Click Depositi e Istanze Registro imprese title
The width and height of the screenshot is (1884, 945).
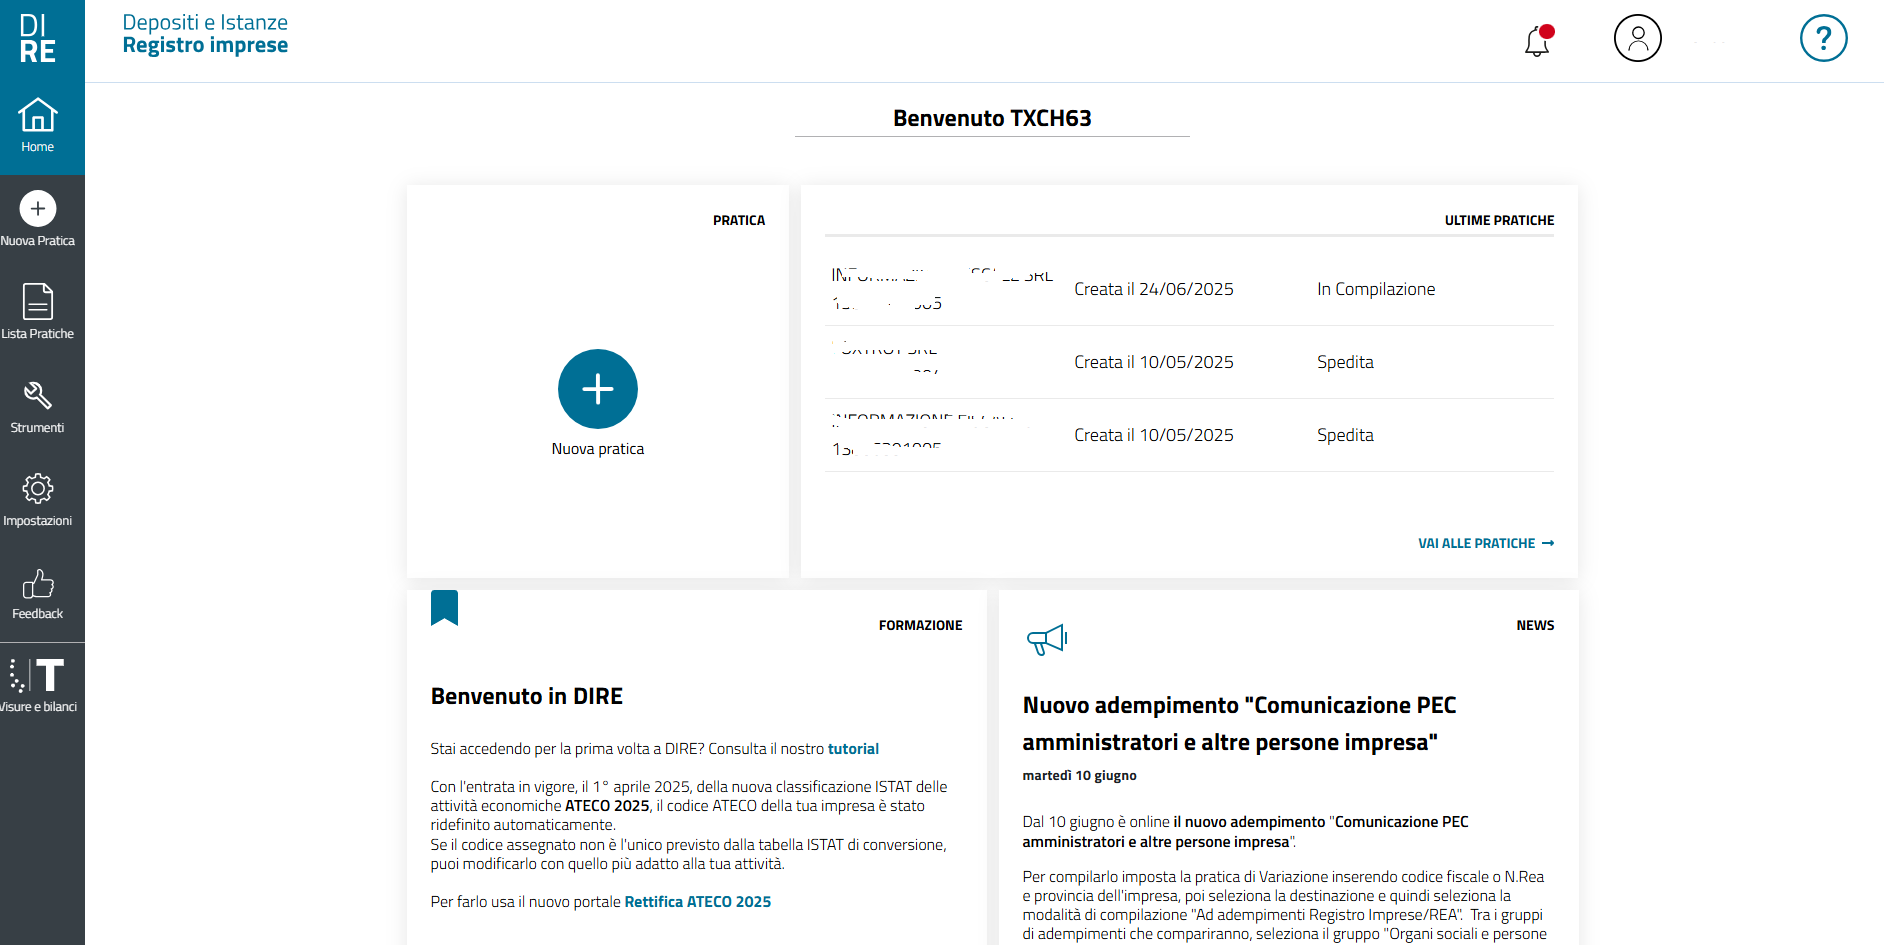pyautogui.click(x=205, y=34)
